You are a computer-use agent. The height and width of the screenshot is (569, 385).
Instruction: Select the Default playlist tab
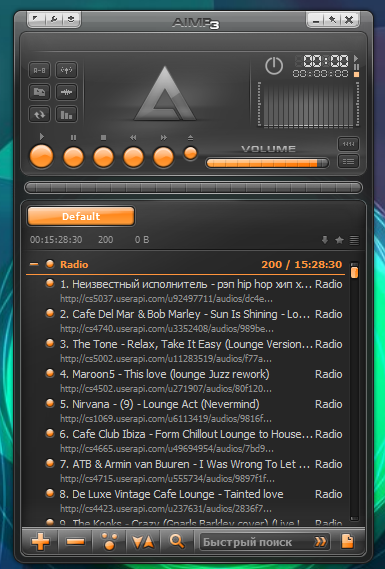pos(81,217)
